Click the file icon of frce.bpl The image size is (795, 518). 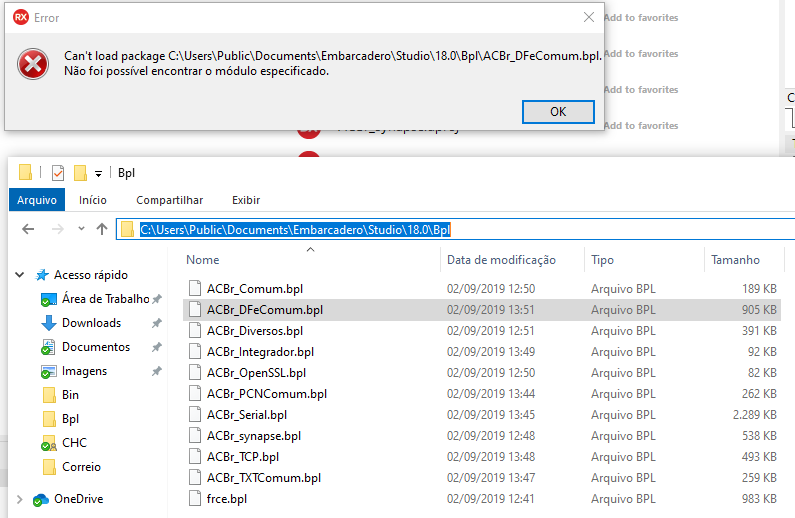(195, 499)
